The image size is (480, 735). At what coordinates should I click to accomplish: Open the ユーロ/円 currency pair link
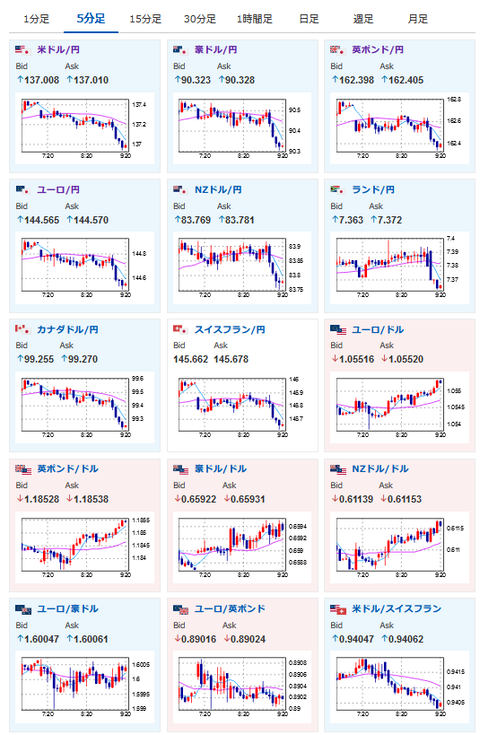pyautogui.click(x=59, y=190)
